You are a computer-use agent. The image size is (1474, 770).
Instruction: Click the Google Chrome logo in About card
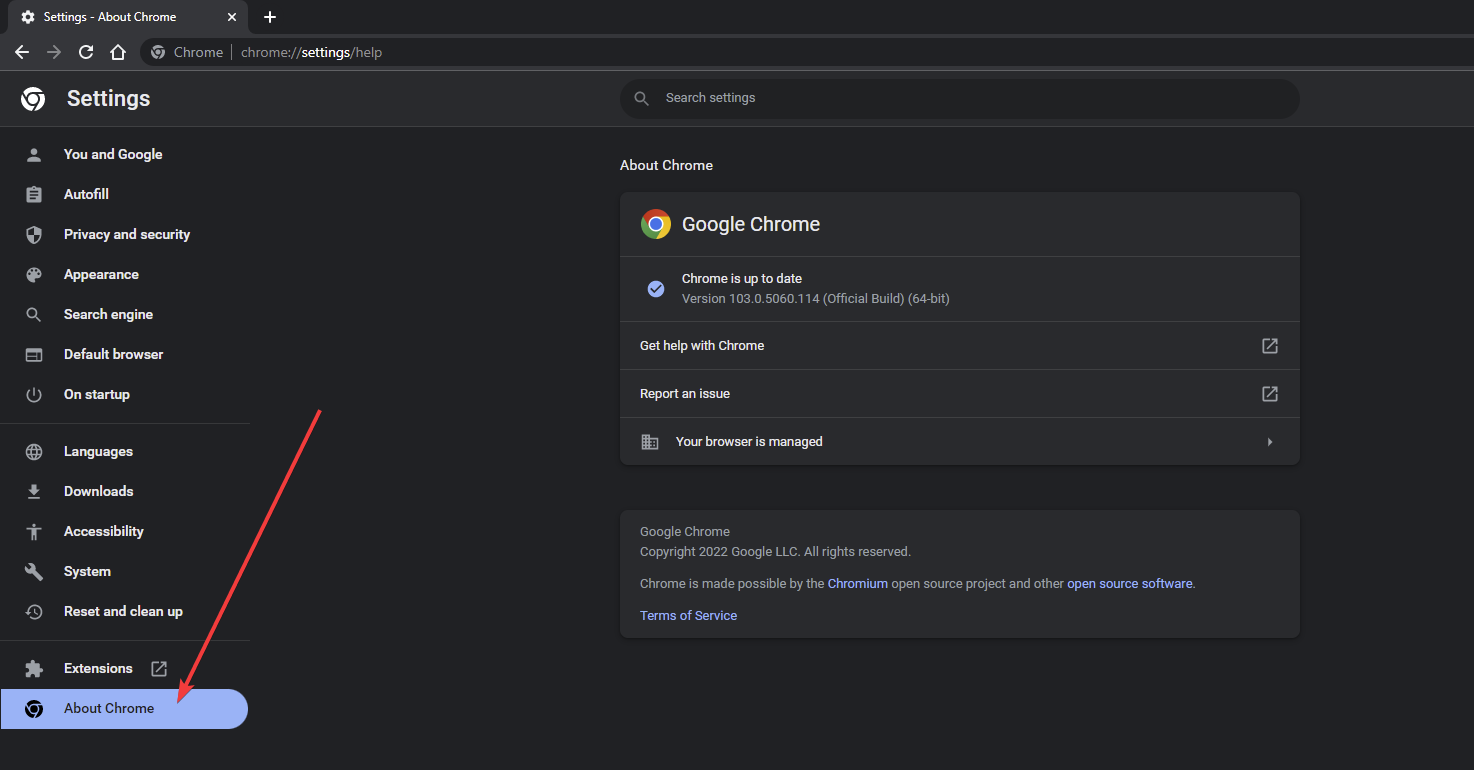coord(656,224)
